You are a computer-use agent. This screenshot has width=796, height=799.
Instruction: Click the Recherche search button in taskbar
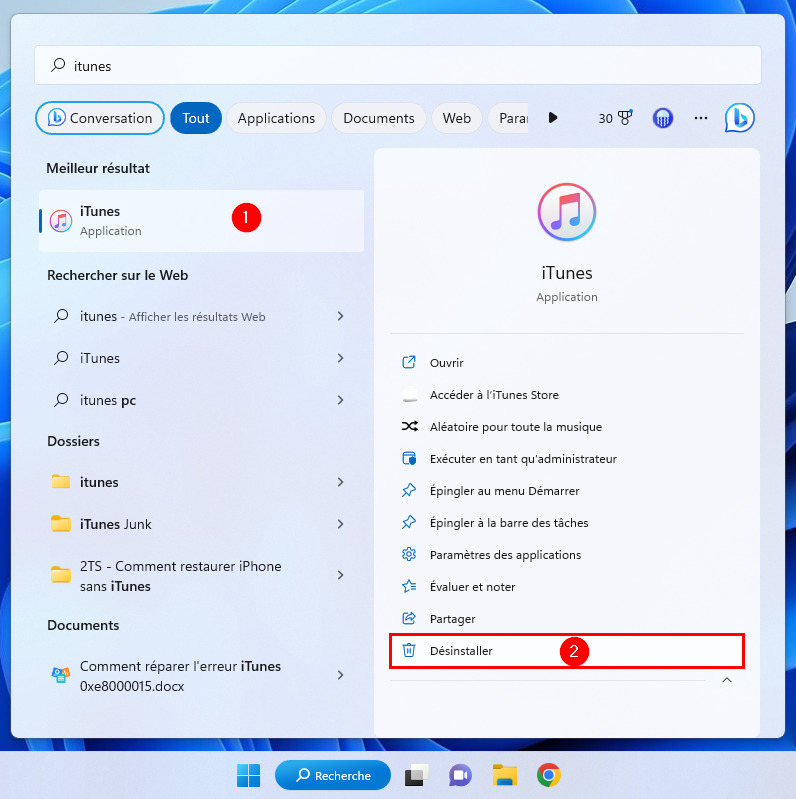pyautogui.click(x=333, y=775)
